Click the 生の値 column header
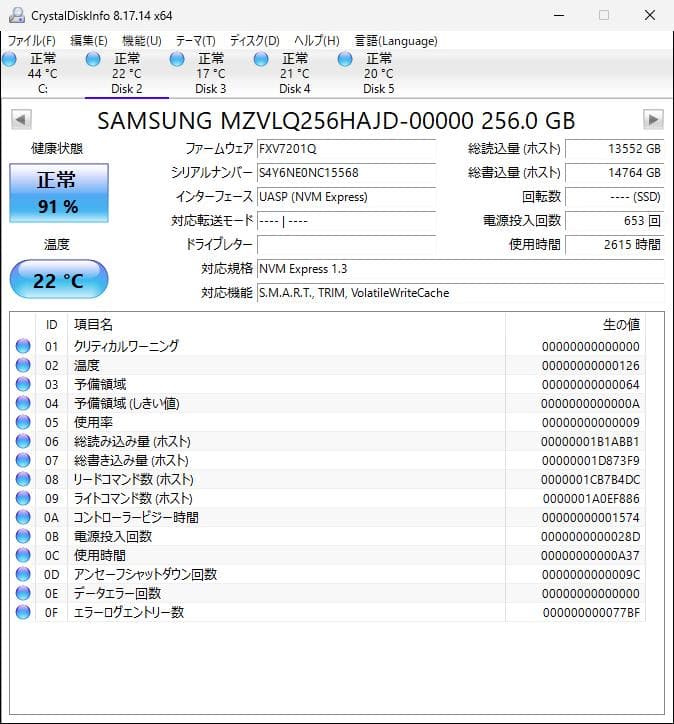This screenshot has height=724, width=674. [x=575, y=325]
